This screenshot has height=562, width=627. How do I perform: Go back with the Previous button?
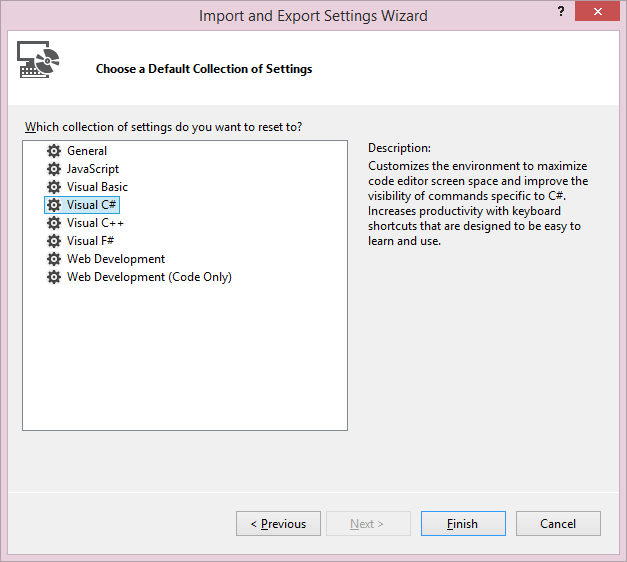pyautogui.click(x=278, y=523)
